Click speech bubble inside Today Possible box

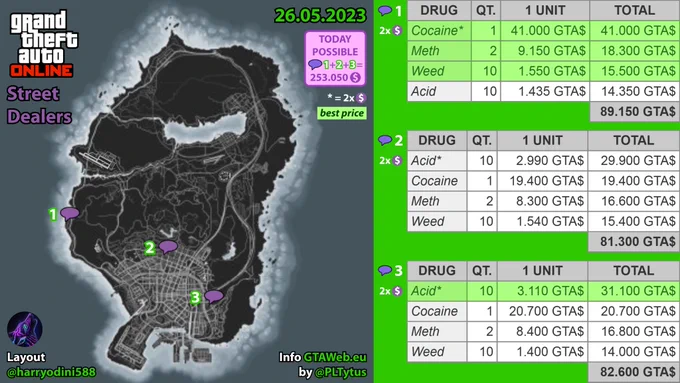click(x=315, y=65)
